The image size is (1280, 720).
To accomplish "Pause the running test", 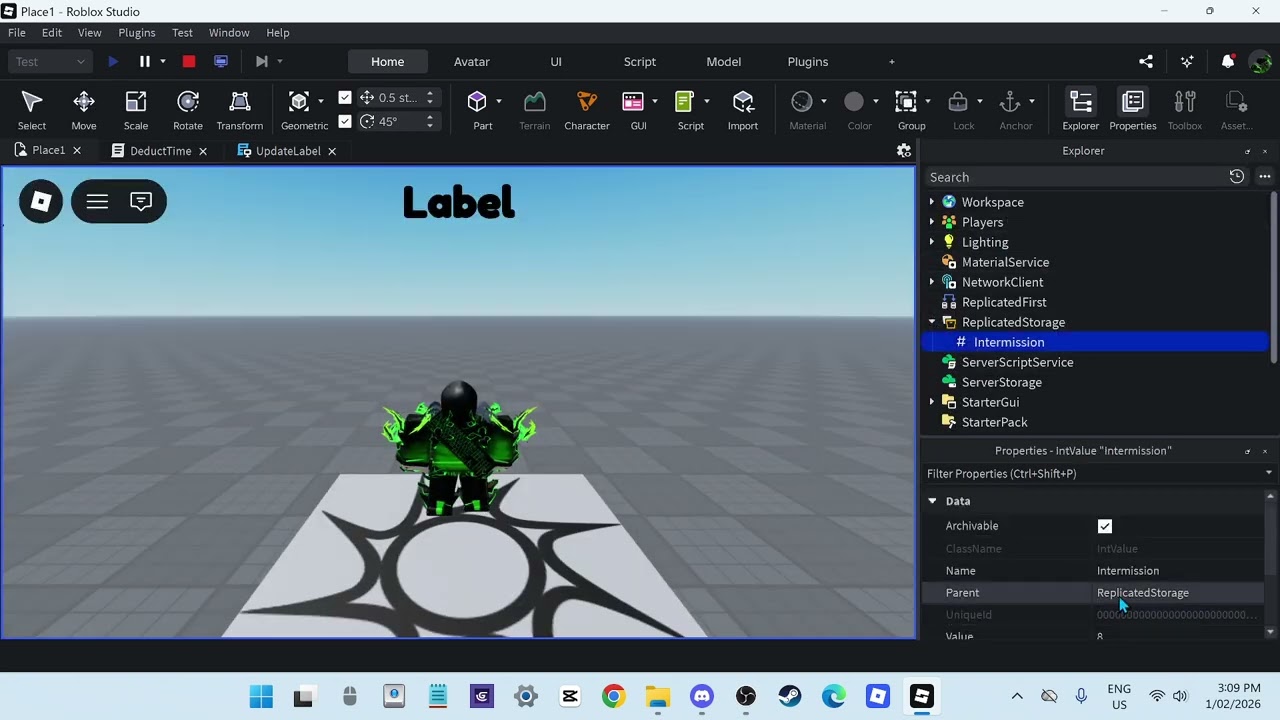I will pos(145,62).
